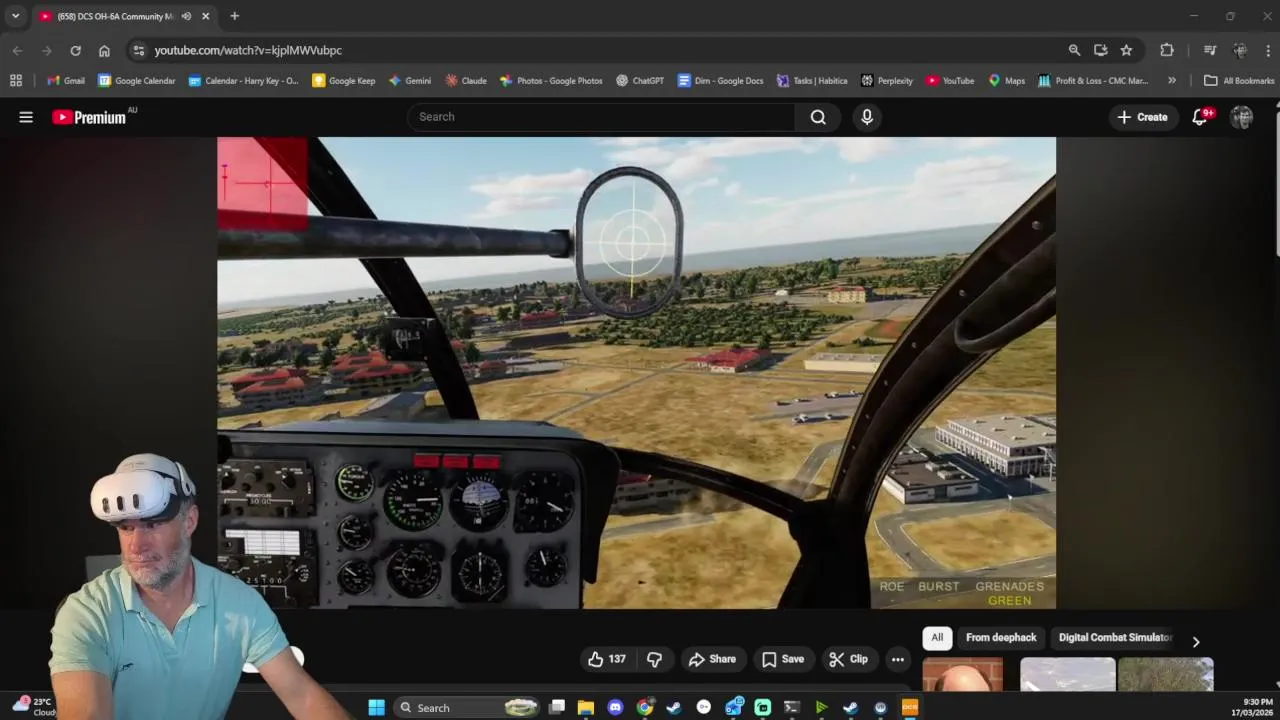Start voice search with the microphone icon
Viewport: 1280px width, 720px height.
[867, 117]
